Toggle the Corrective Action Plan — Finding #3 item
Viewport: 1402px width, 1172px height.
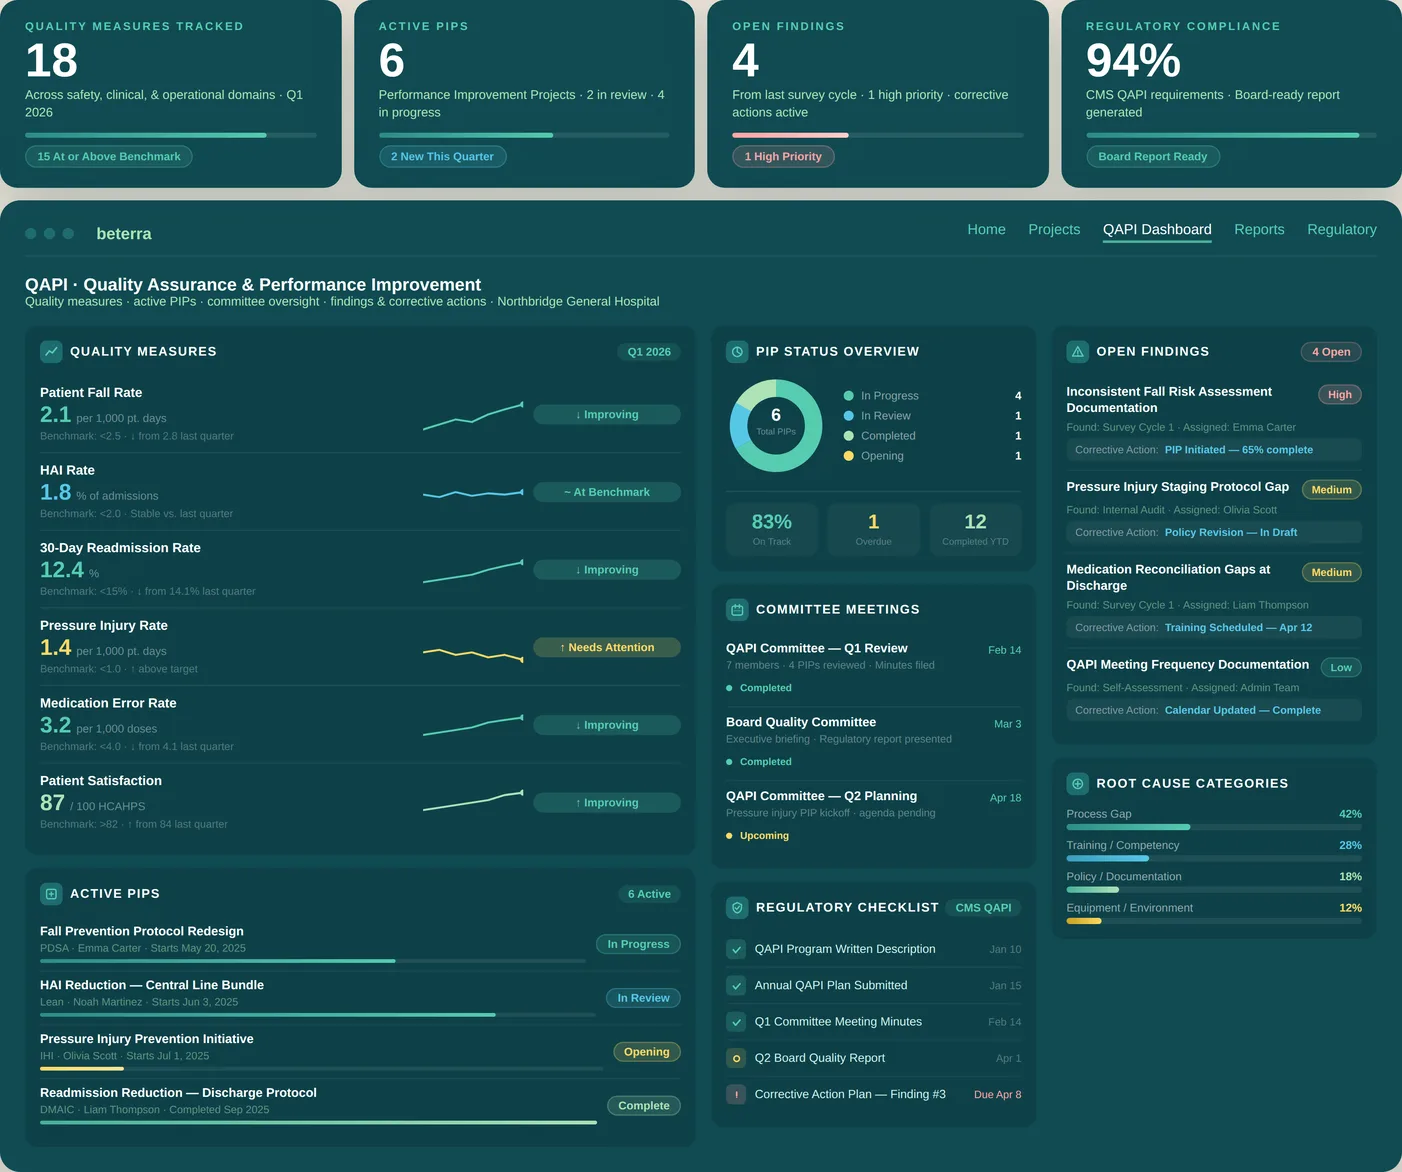click(736, 1094)
